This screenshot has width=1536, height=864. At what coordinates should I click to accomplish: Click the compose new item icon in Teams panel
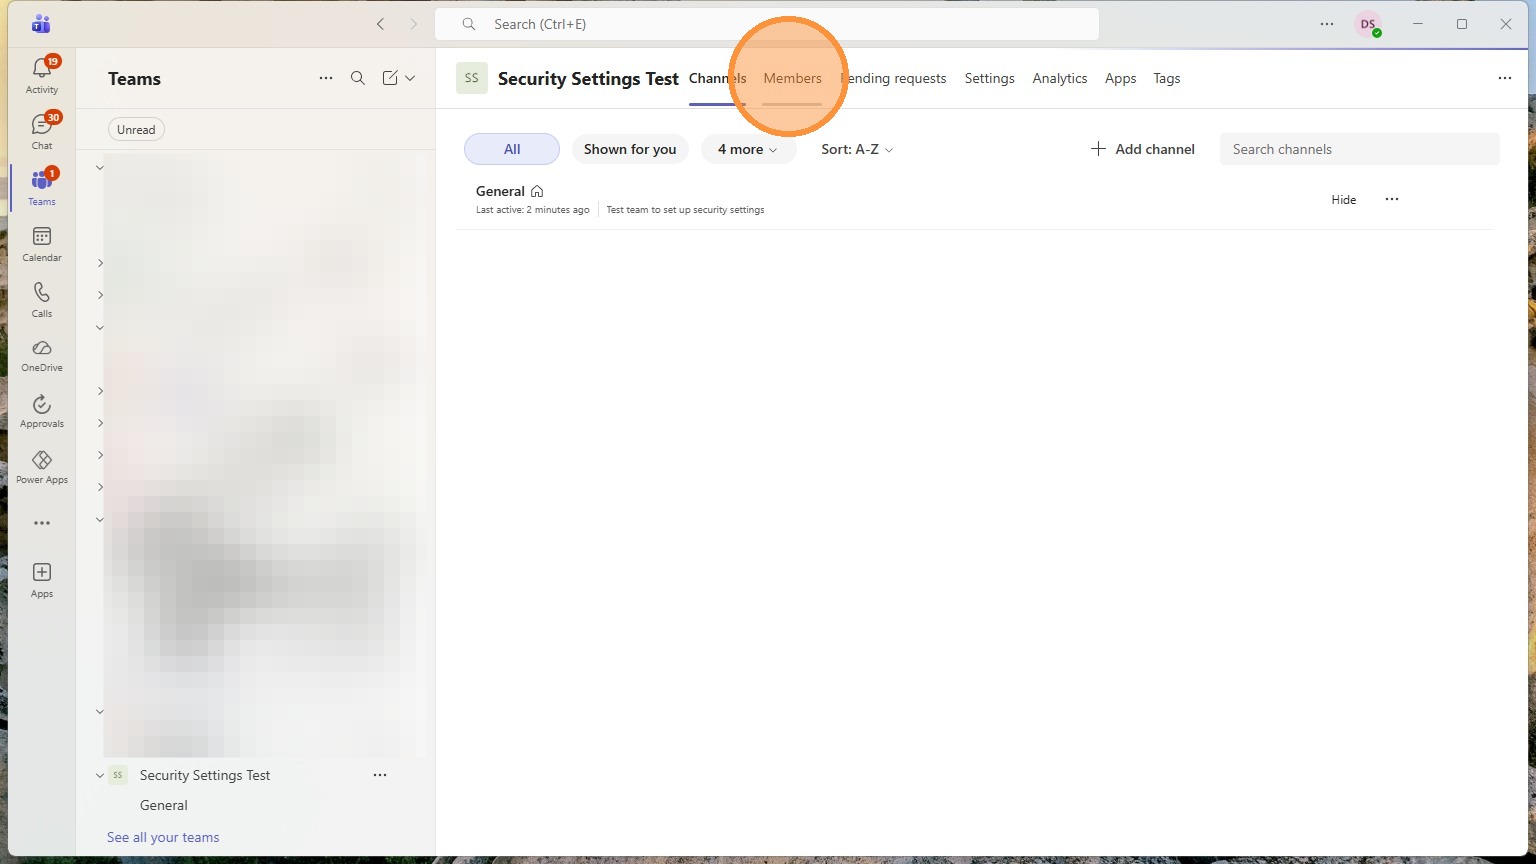390,78
